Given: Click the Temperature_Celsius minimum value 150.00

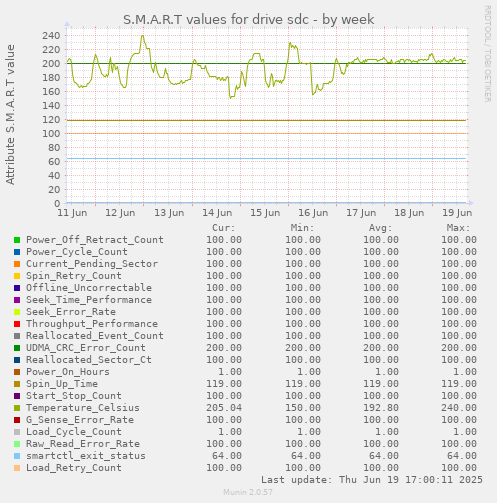Looking at the screenshot, I should coord(303,408).
